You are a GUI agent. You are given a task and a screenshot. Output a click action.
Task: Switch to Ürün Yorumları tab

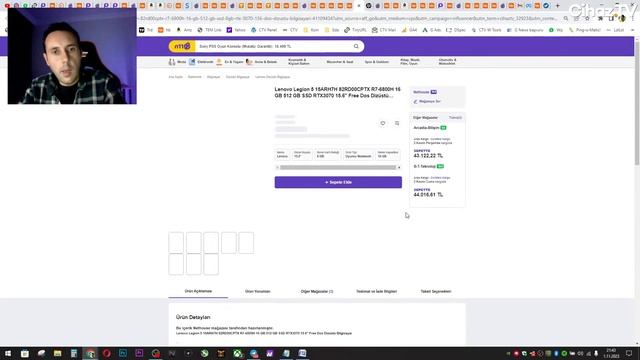[x=258, y=291]
